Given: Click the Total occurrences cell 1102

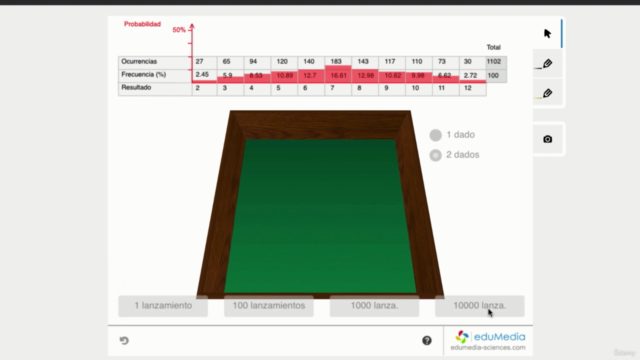Looking at the screenshot, I should click(x=496, y=62).
